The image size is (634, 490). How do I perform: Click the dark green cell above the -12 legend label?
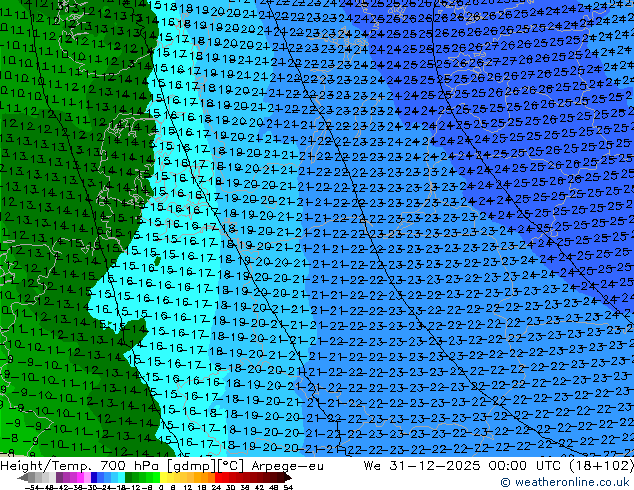(x=129, y=477)
